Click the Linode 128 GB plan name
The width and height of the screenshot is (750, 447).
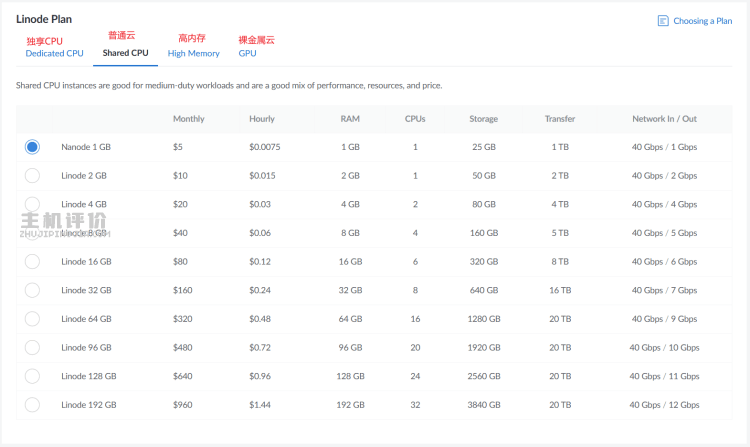click(88, 376)
